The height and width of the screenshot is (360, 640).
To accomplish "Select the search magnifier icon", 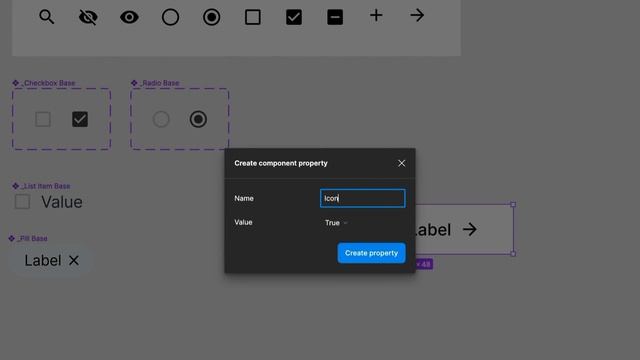I will [47, 17].
